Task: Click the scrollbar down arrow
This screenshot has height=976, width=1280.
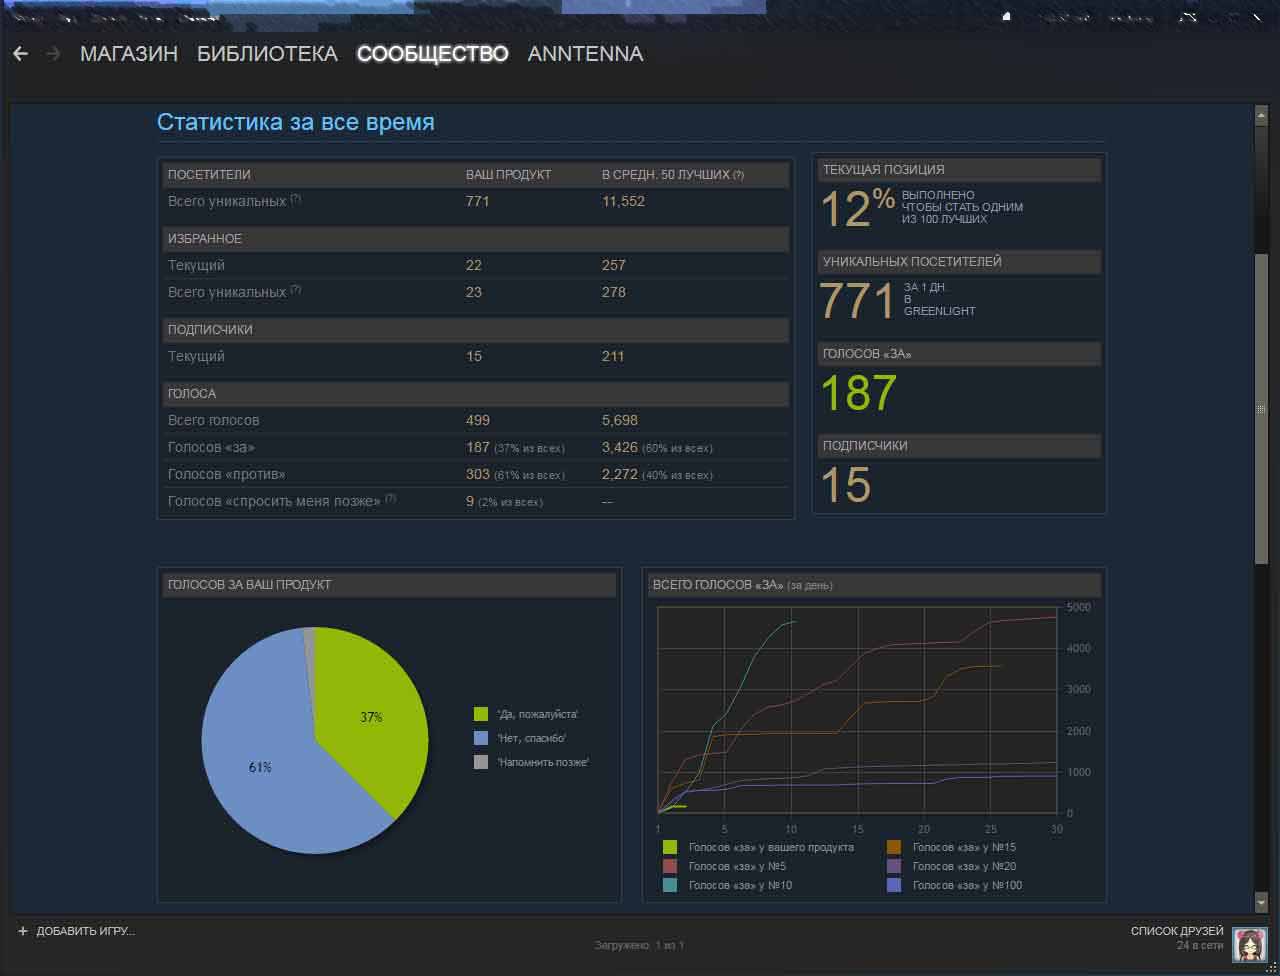Action: (1261, 901)
